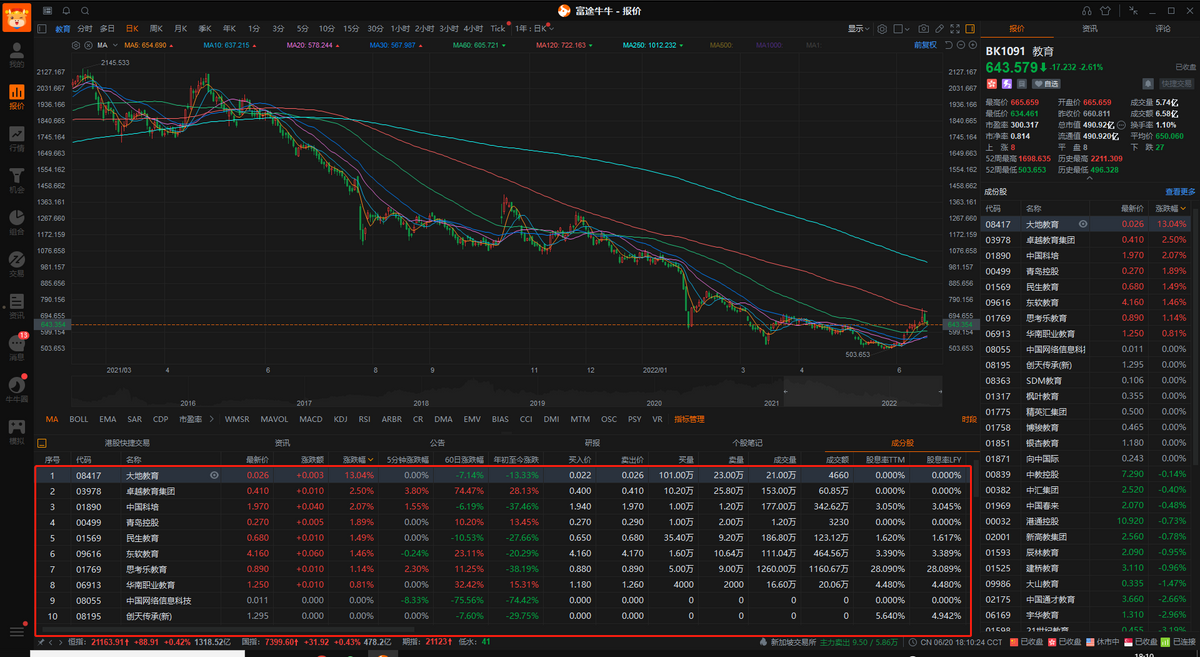Take a chart screenshot with camera icon
The width and height of the screenshot is (1200, 657).
click(922, 29)
